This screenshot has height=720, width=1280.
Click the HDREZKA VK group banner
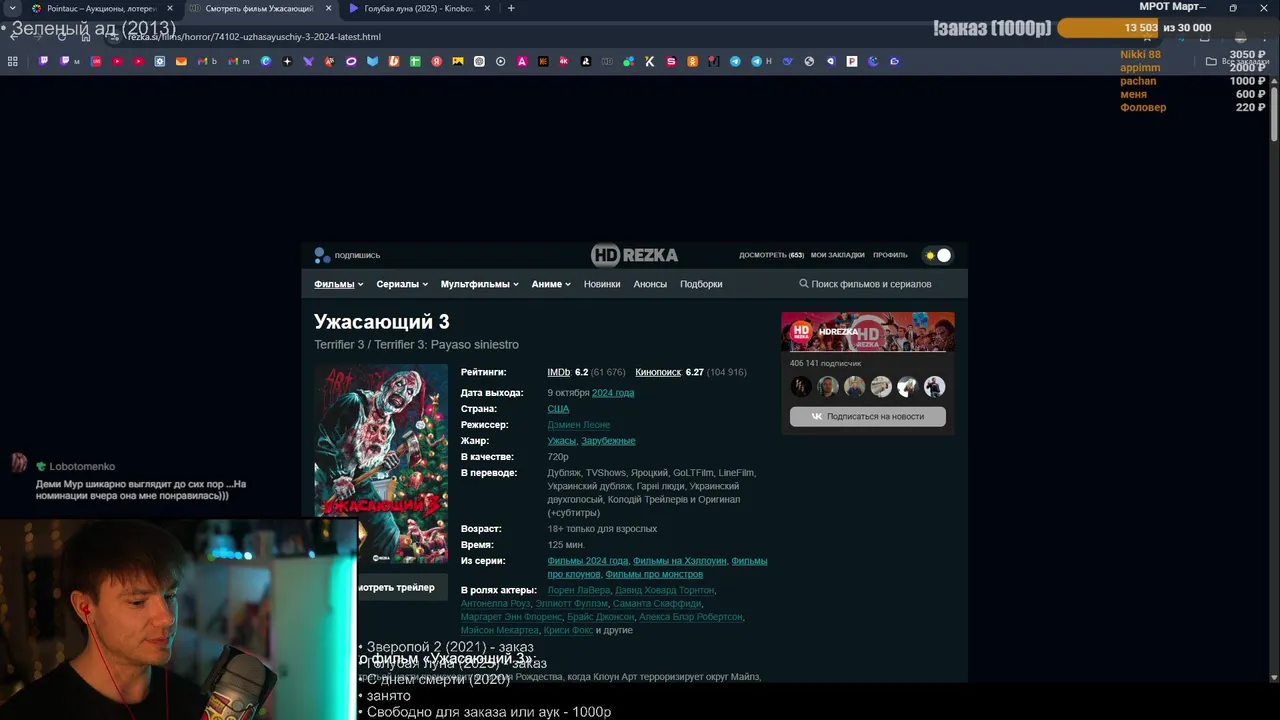868,332
